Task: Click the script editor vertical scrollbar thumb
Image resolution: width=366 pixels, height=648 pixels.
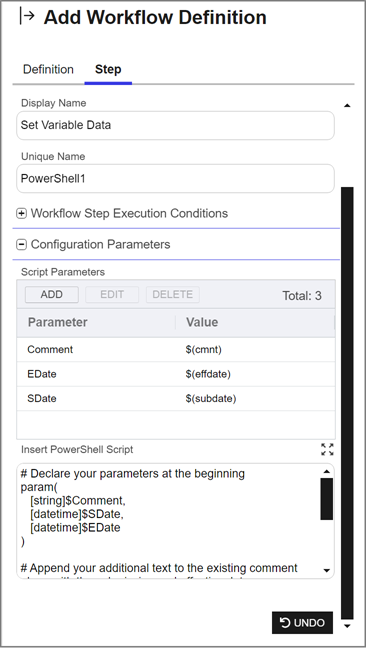Action: click(x=326, y=499)
